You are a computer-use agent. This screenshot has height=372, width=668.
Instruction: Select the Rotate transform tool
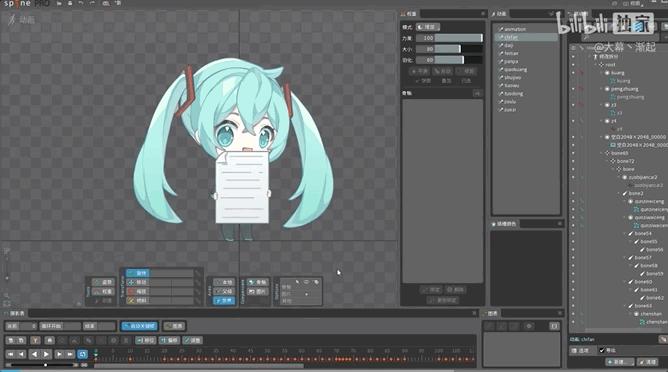point(138,273)
